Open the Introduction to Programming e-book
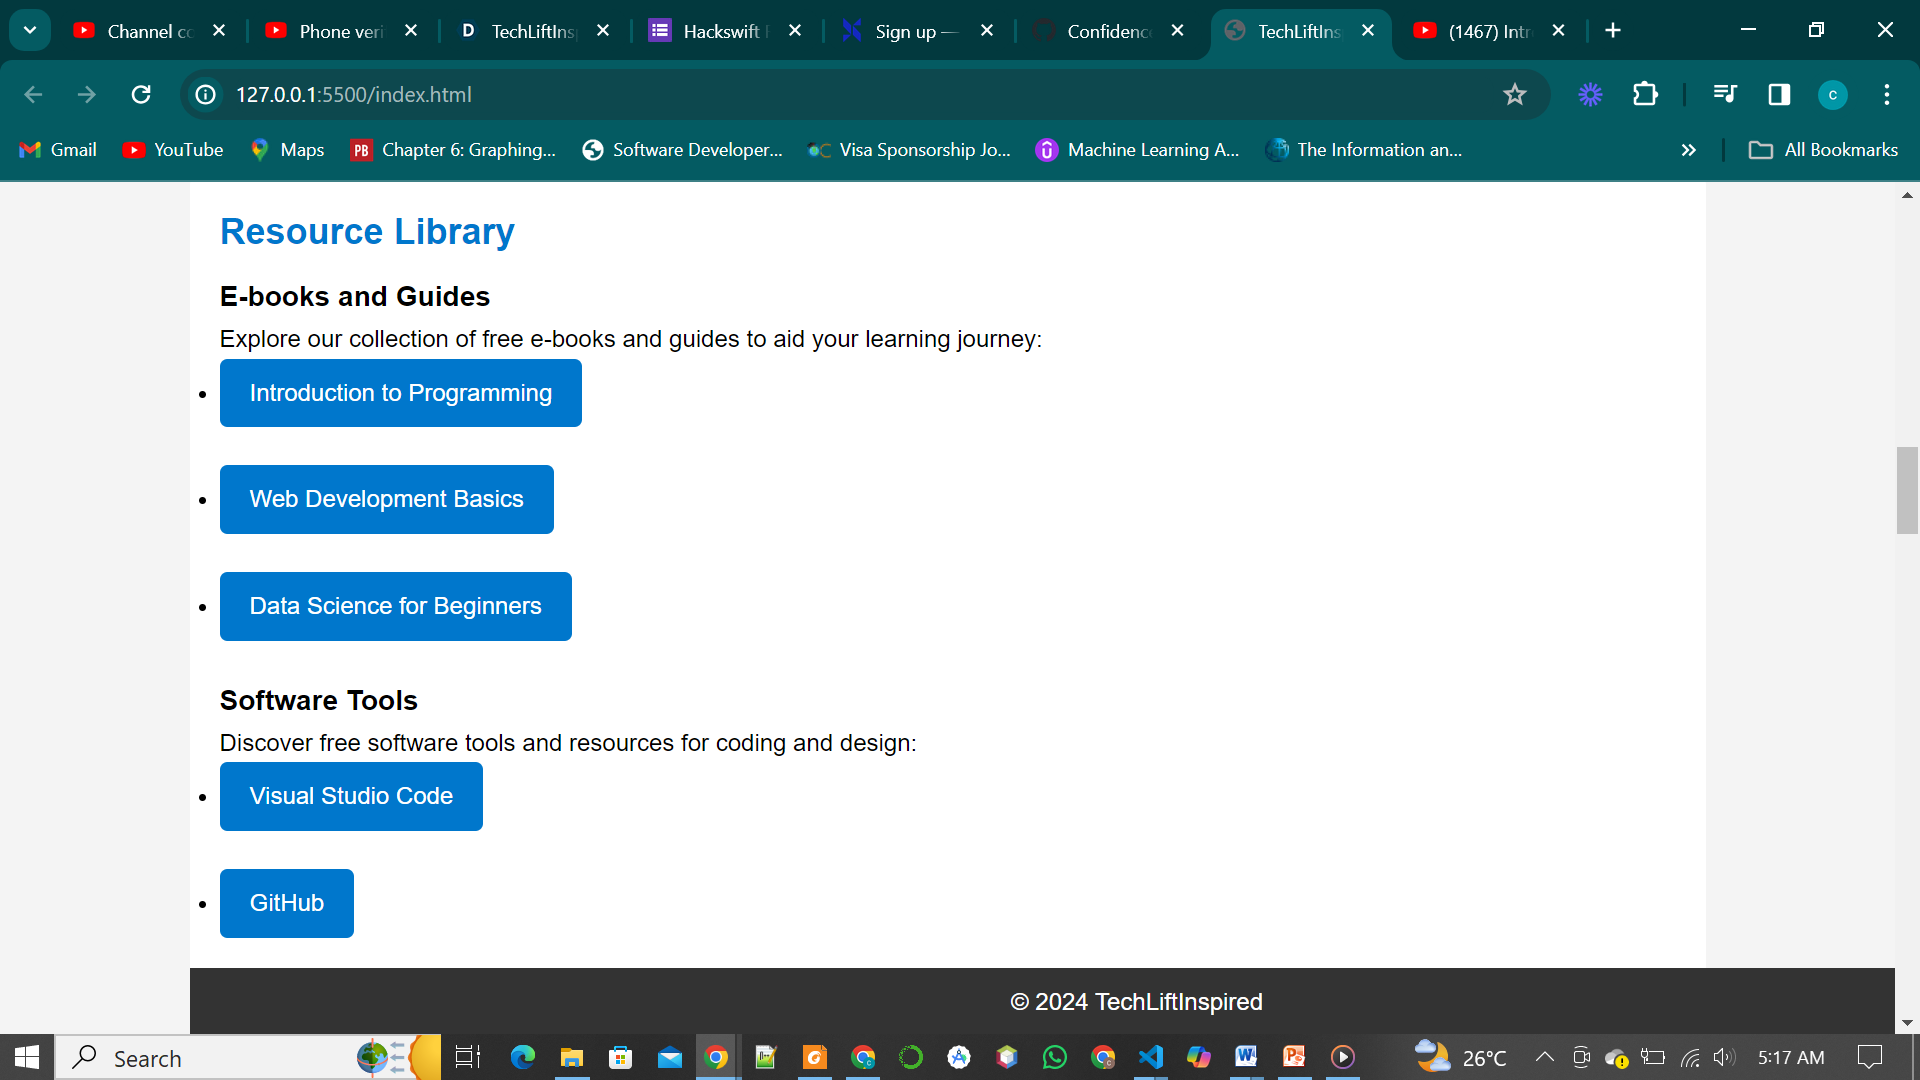Viewport: 1920px width, 1080px height. pos(400,393)
